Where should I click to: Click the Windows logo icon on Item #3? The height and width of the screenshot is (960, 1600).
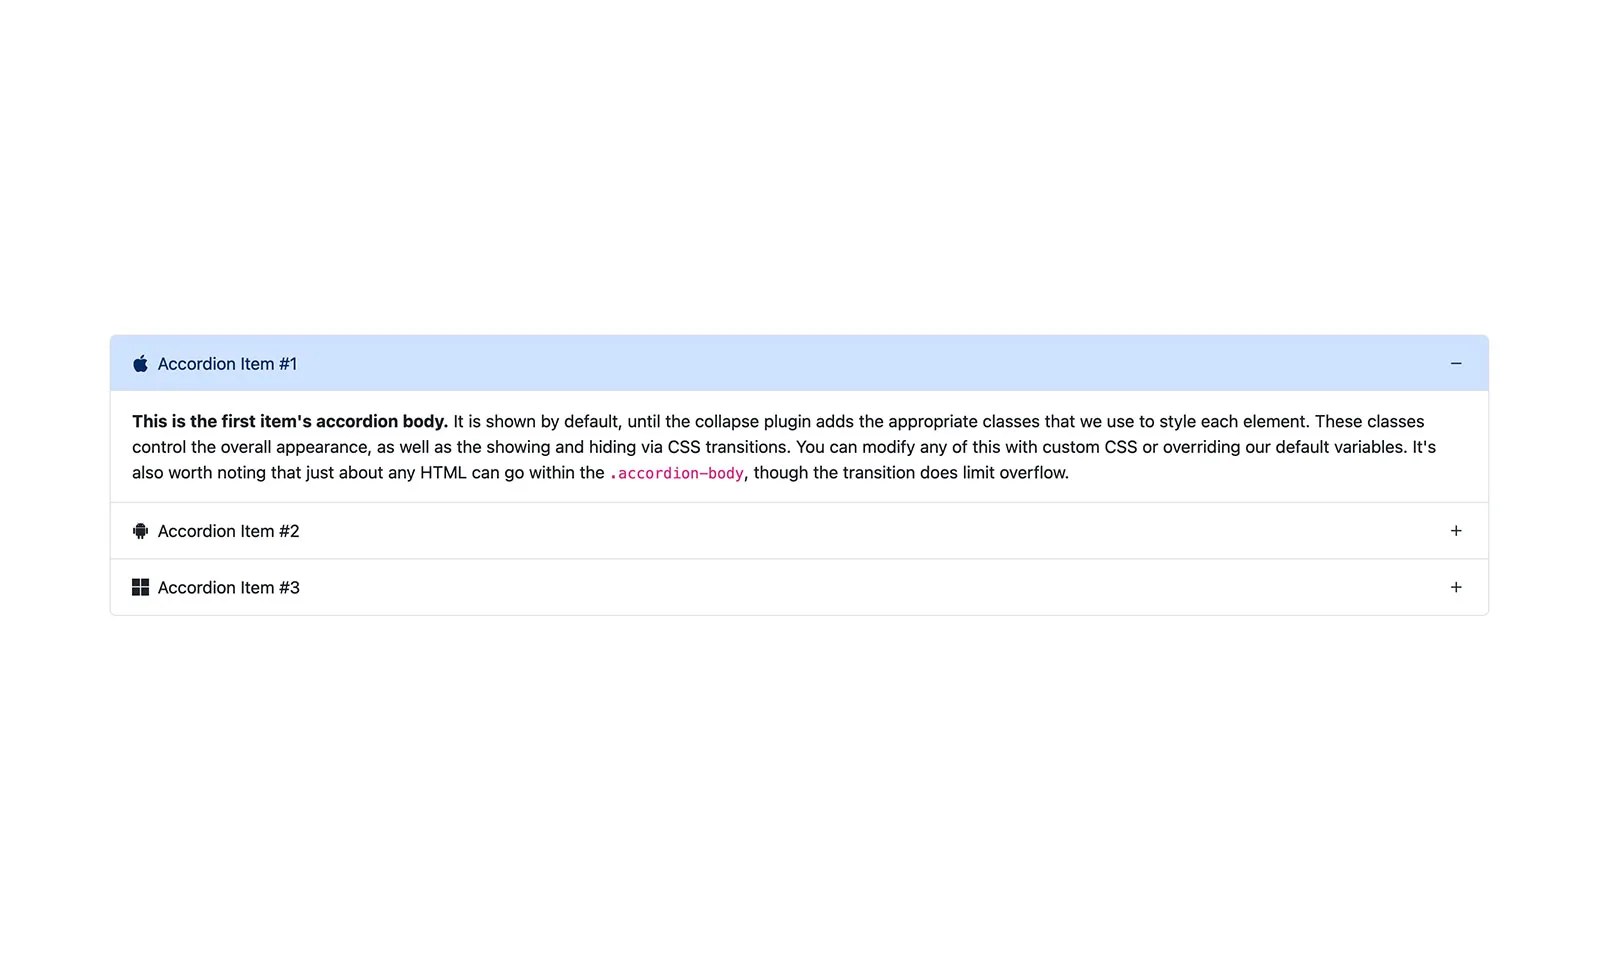(140, 587)
